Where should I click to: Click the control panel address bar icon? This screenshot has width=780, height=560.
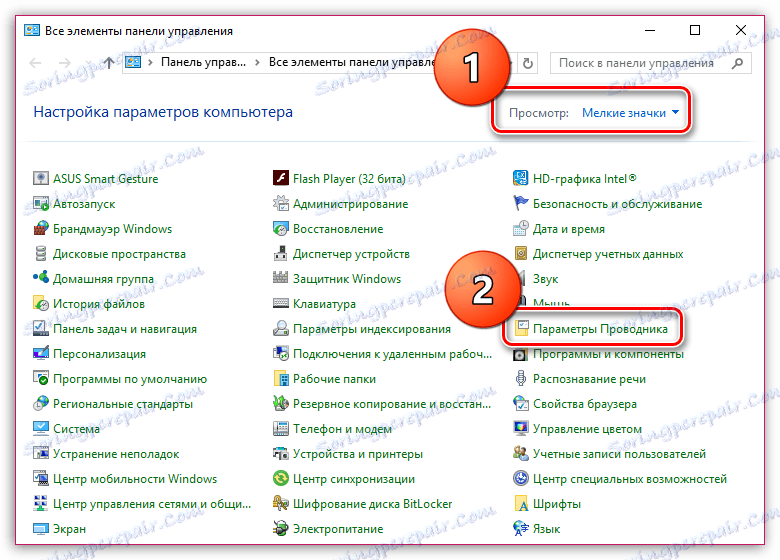(x=133, y=62)
